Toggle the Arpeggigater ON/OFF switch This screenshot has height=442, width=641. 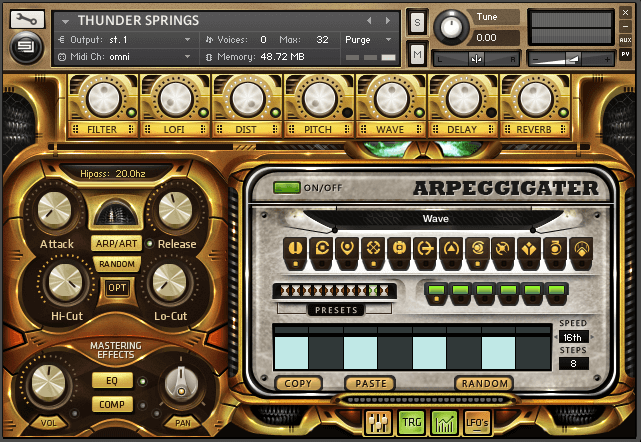(286, 187)
